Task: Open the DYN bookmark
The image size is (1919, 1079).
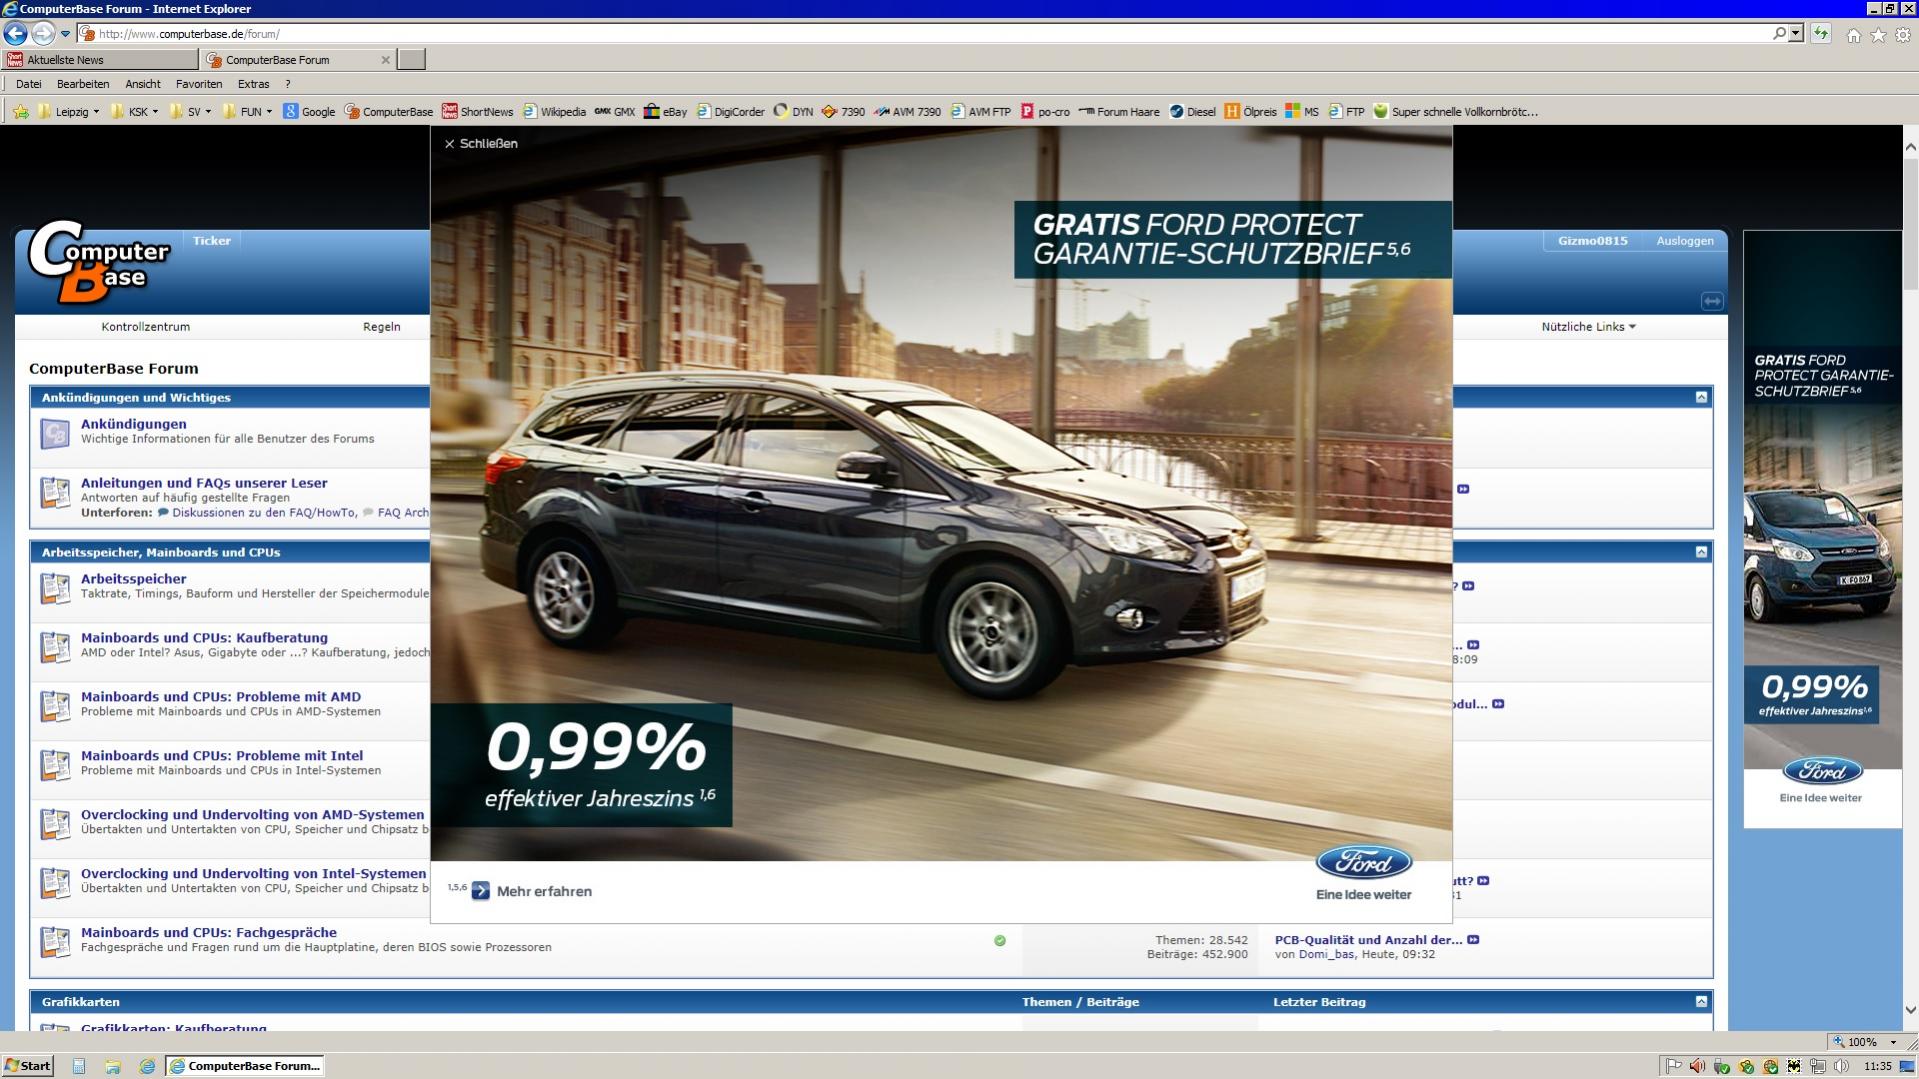Action: (x=793, y=112)
